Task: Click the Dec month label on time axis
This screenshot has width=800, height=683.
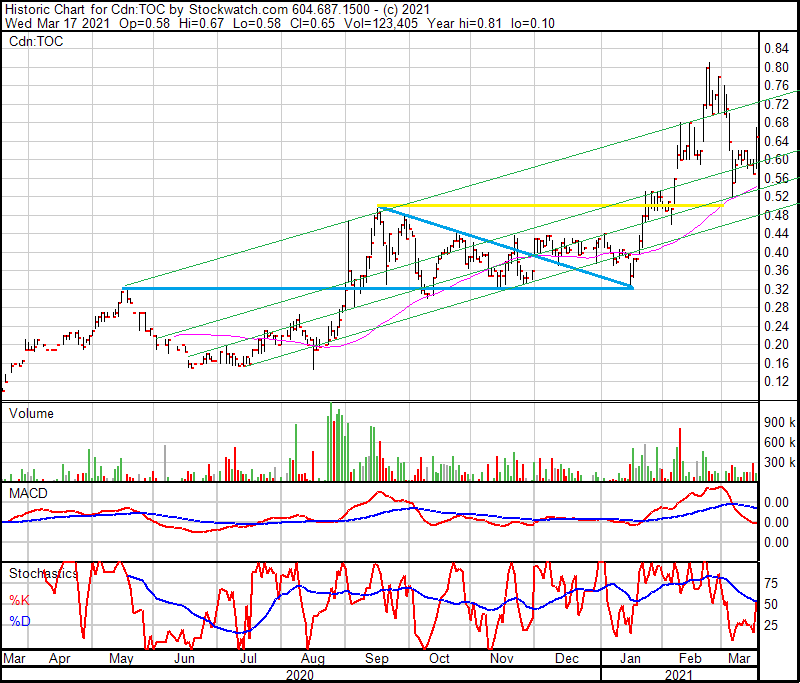Action: (x=567, y=658)
